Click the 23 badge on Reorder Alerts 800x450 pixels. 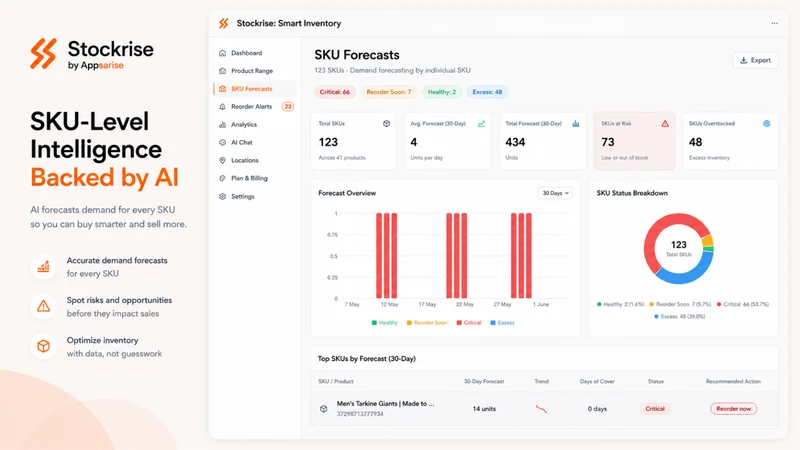tap(288, 107)
